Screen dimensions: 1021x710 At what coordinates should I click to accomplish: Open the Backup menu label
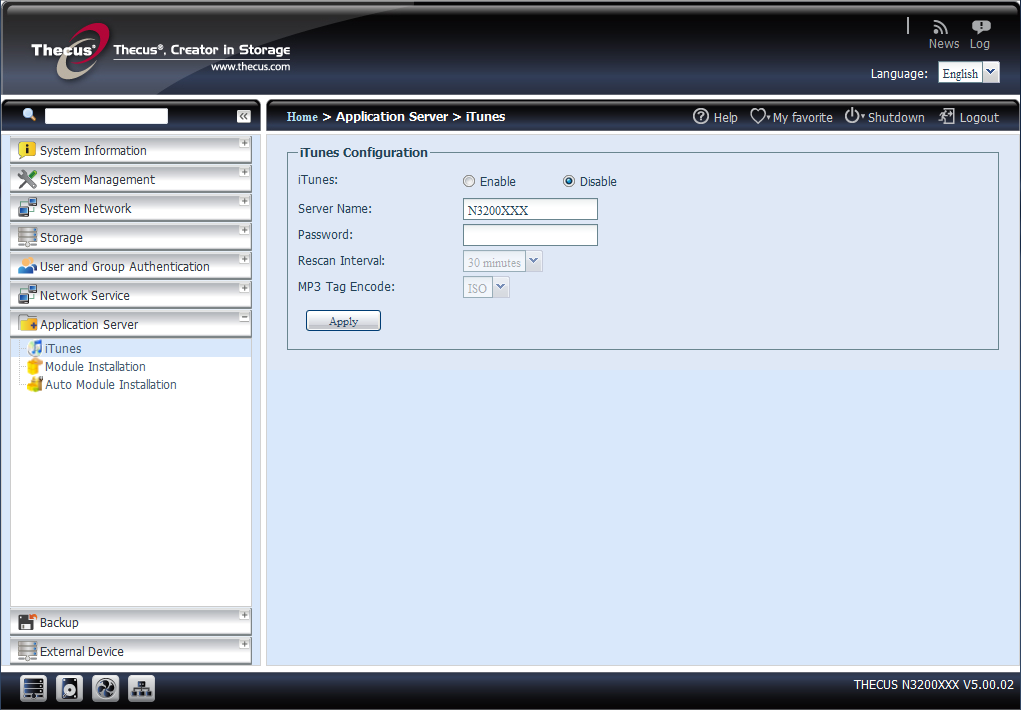[59, 623]
